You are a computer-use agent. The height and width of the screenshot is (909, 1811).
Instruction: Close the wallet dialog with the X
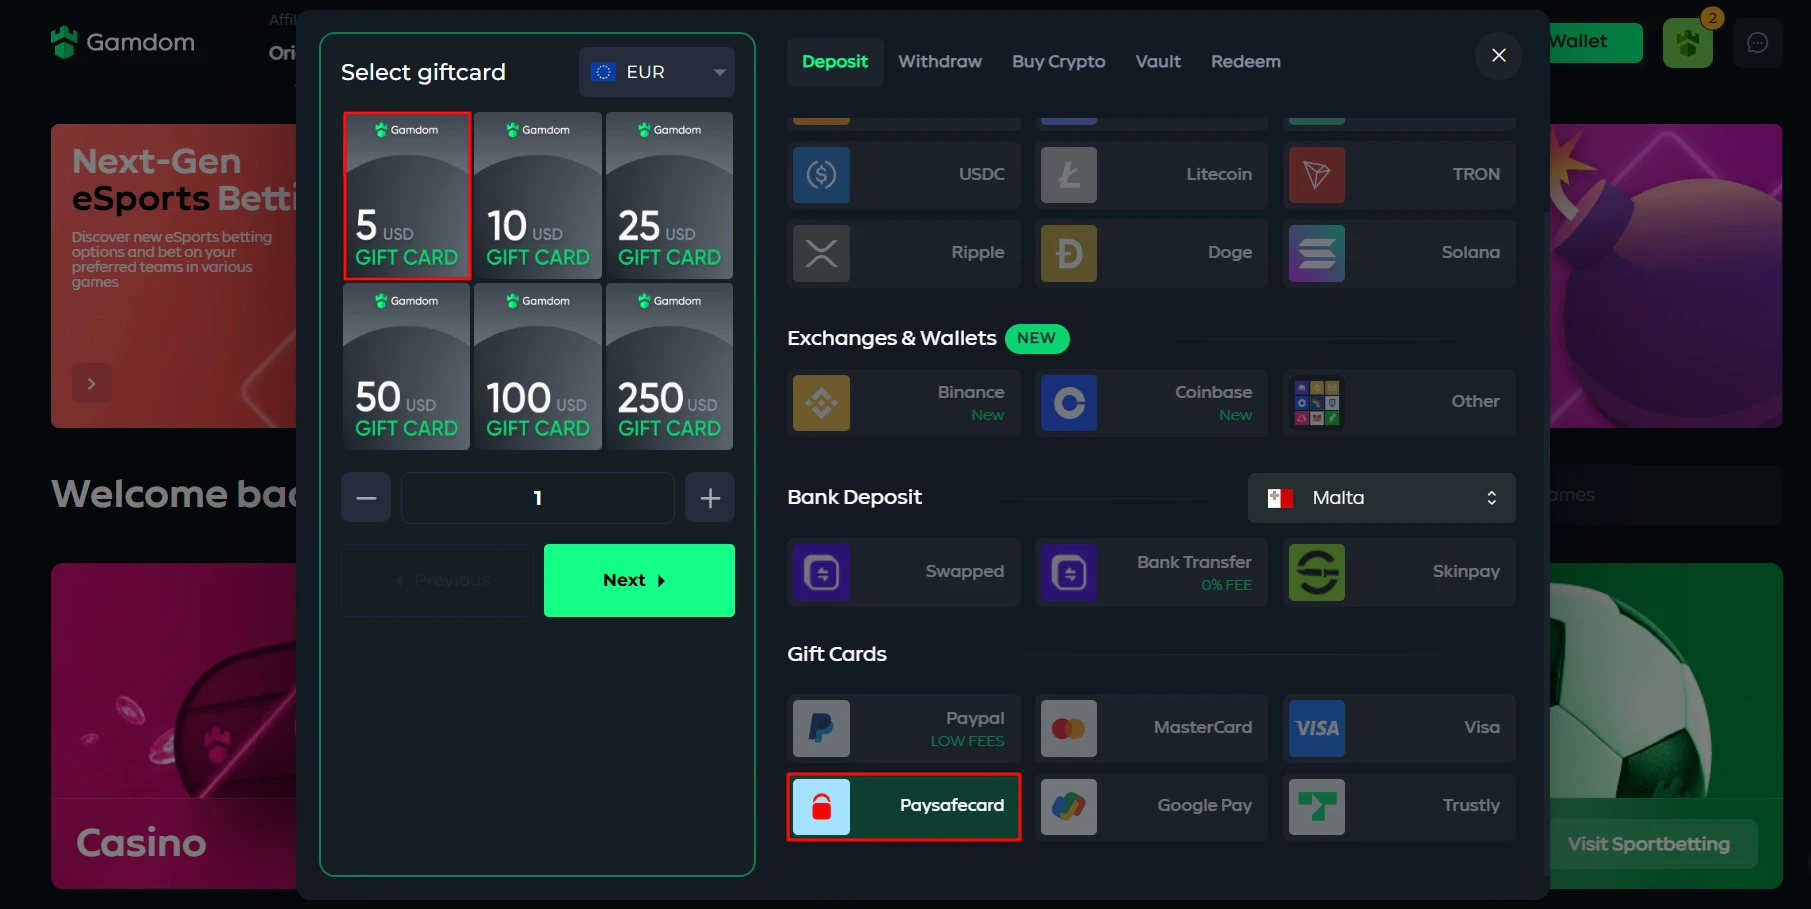(x=1498, y=55)
